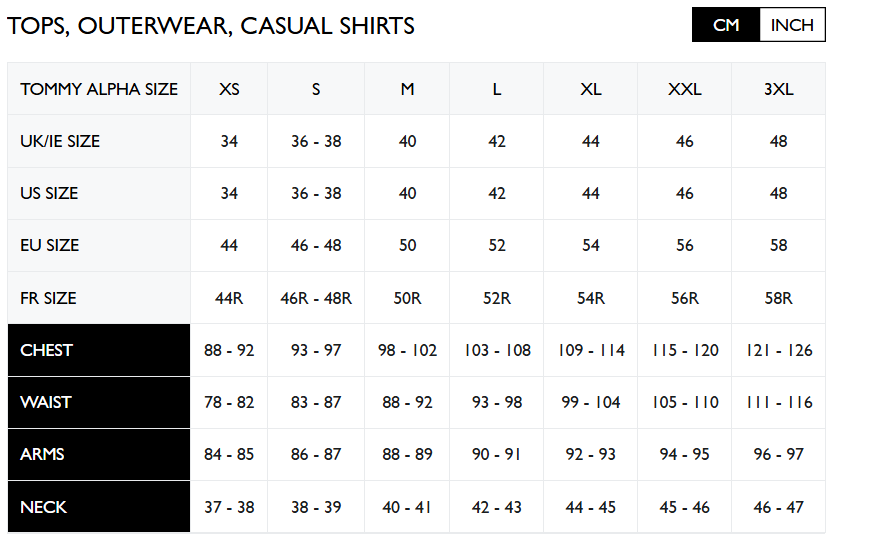Click the UK/IE SIZE row label
This screenshot has height=551, width=881.
(99, 141)
